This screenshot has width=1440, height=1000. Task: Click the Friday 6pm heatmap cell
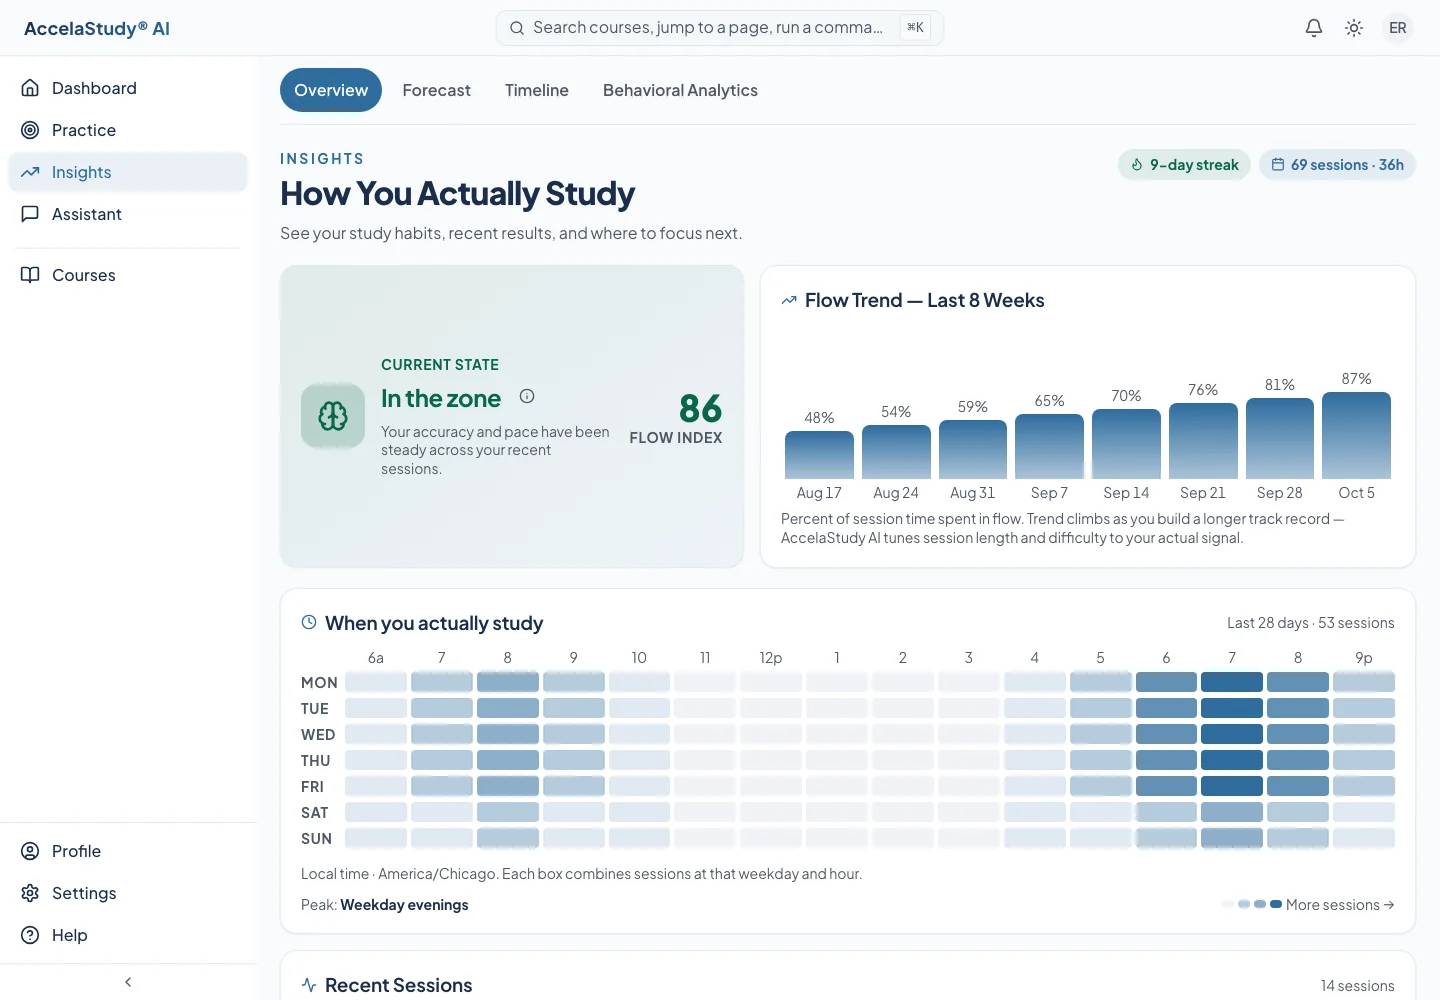[1166, 786]
